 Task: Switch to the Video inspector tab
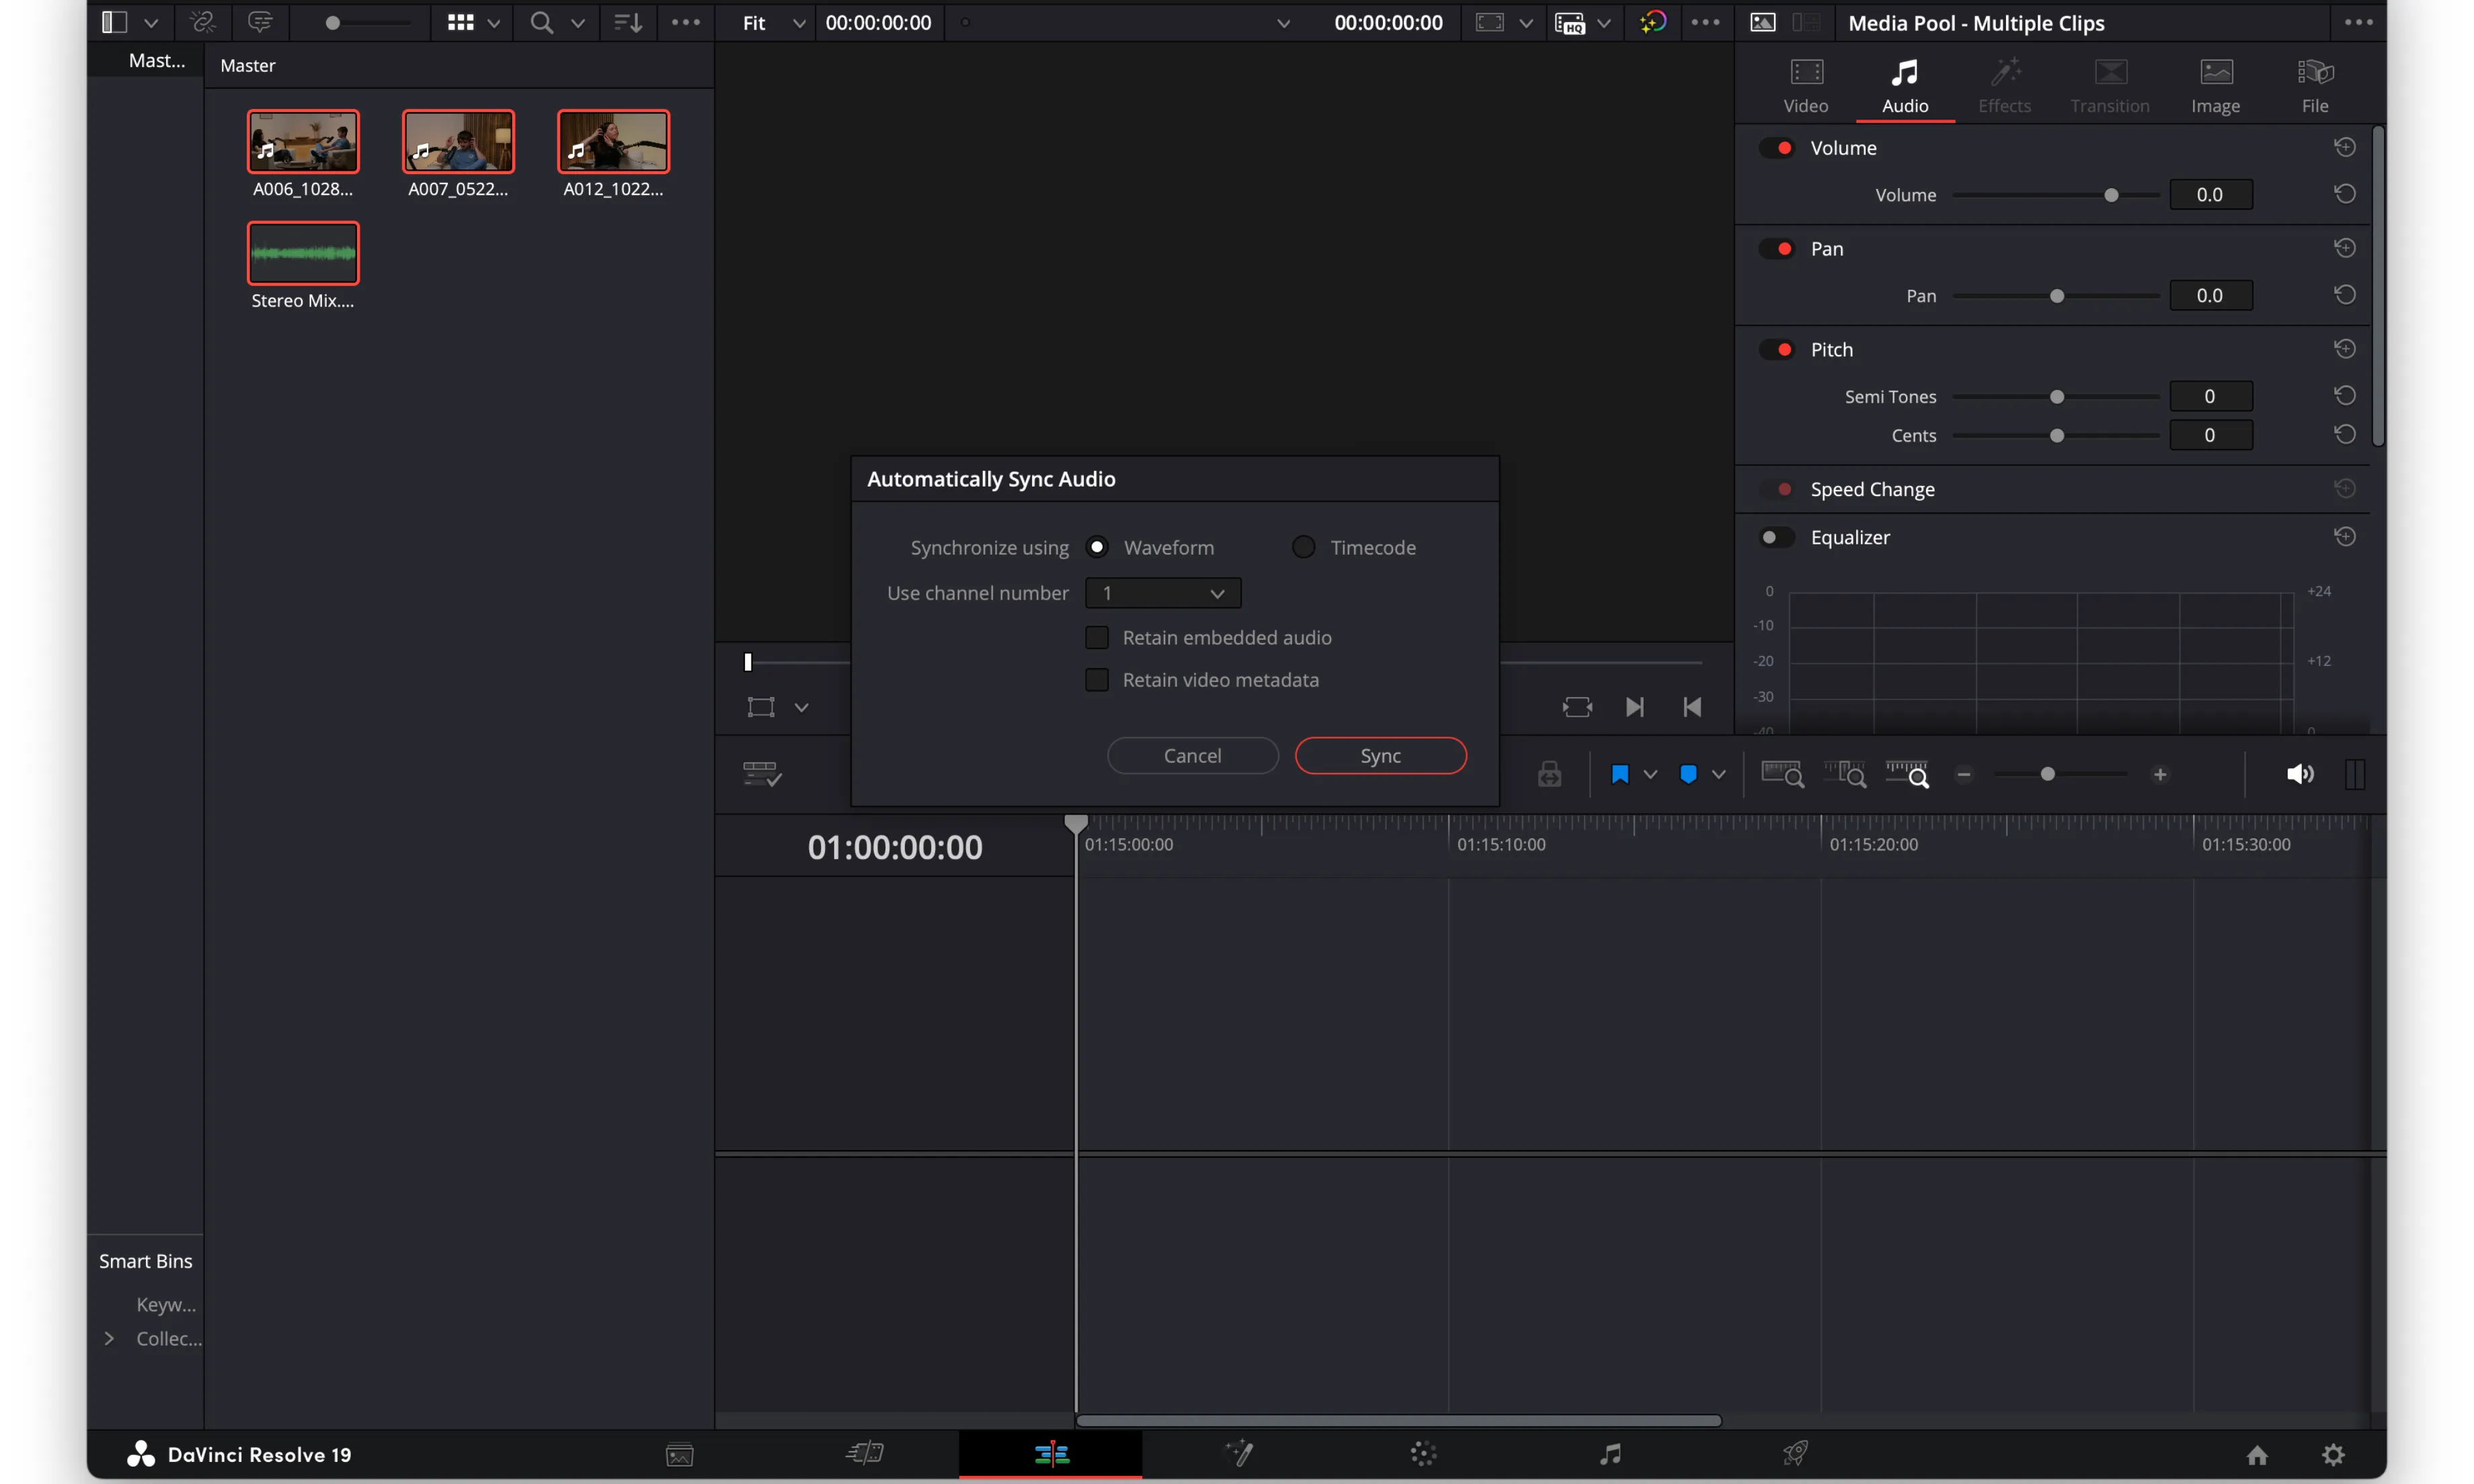(1806, 86)
